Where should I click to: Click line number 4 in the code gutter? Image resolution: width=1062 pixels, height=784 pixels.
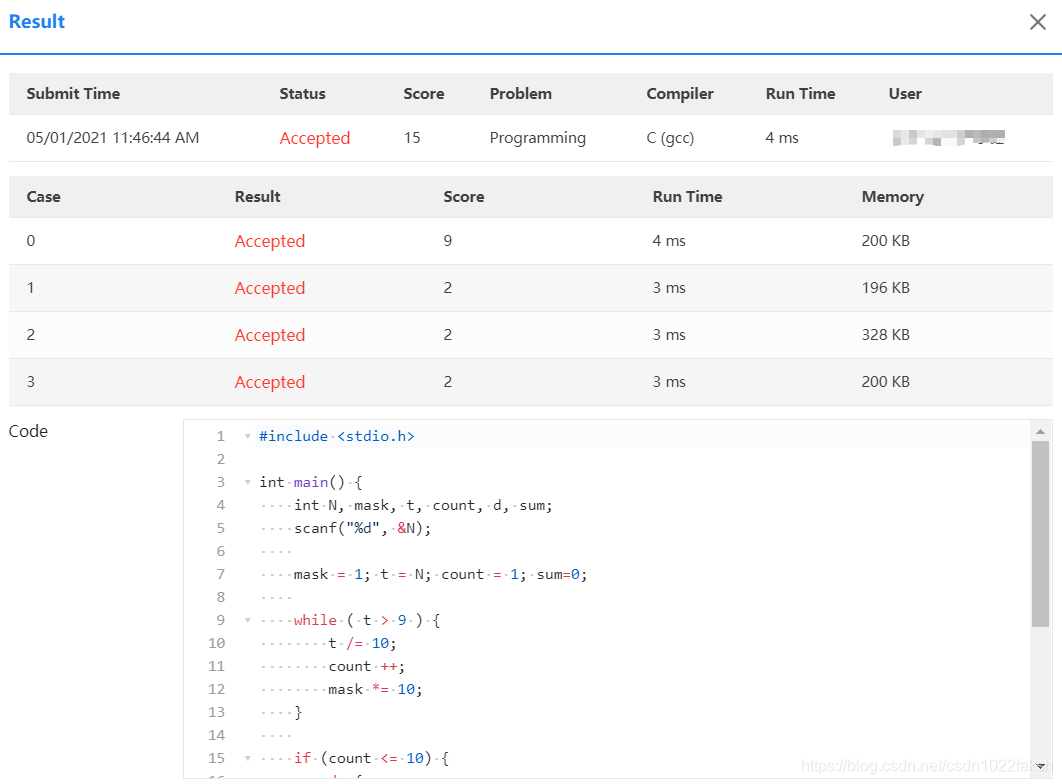click(220, 505)
